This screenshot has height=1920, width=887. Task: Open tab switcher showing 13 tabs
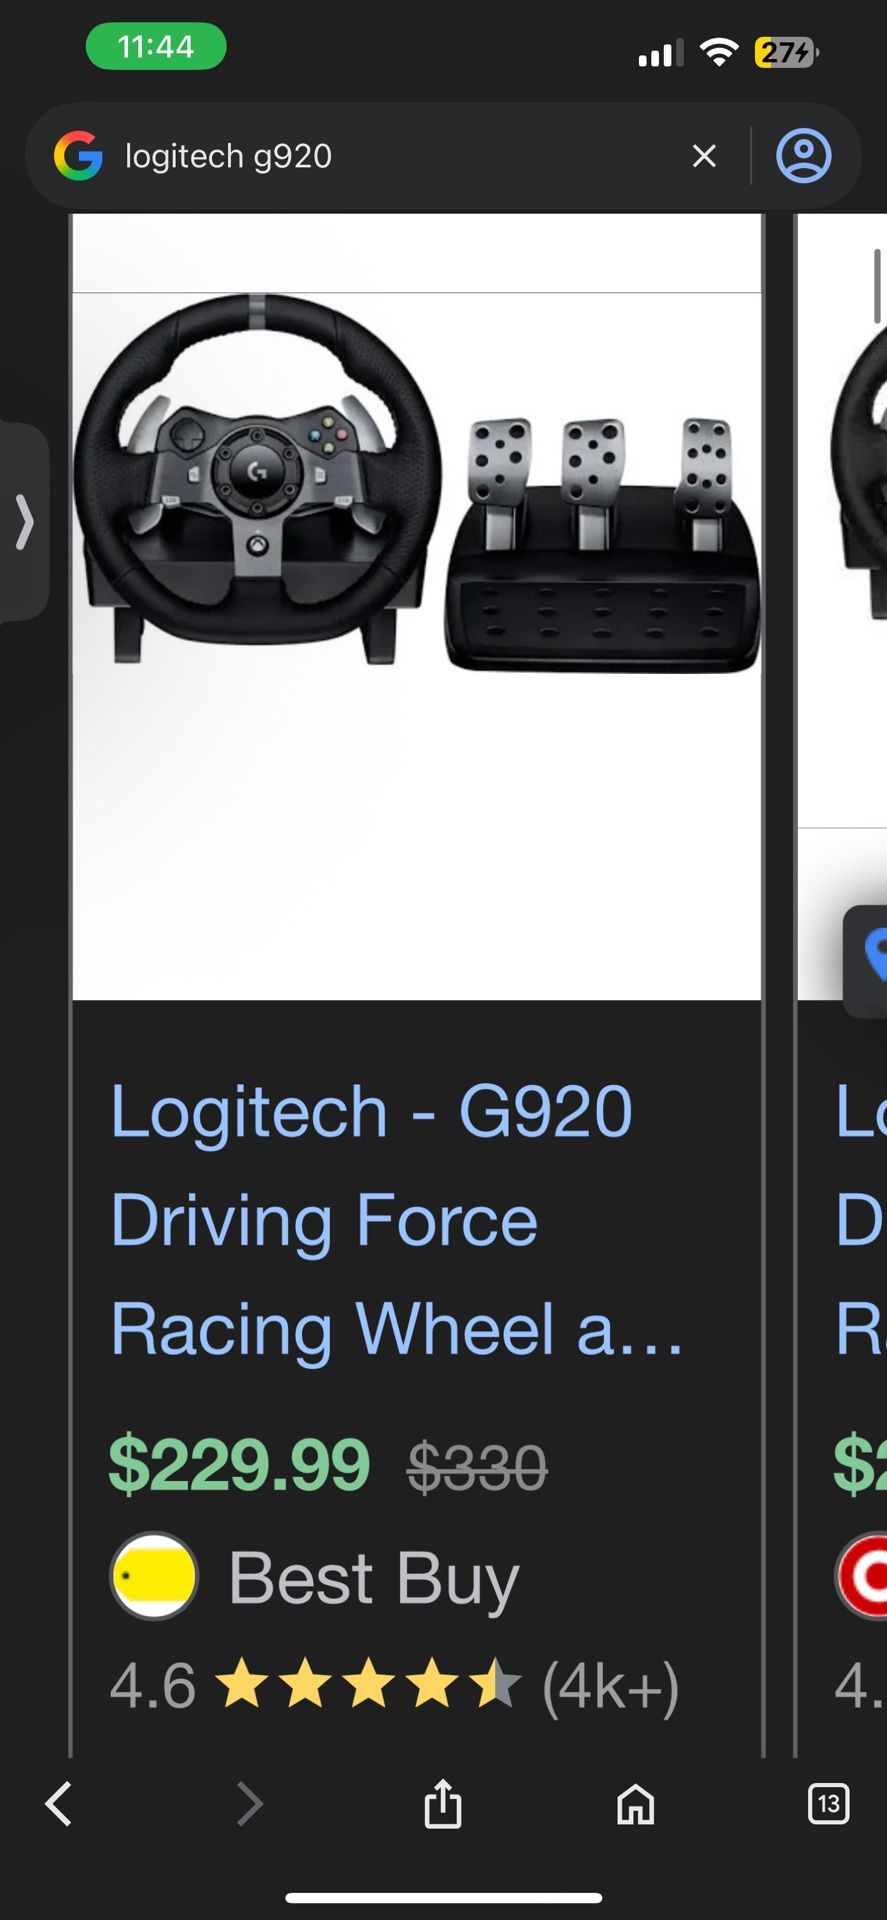[828, 1804]
